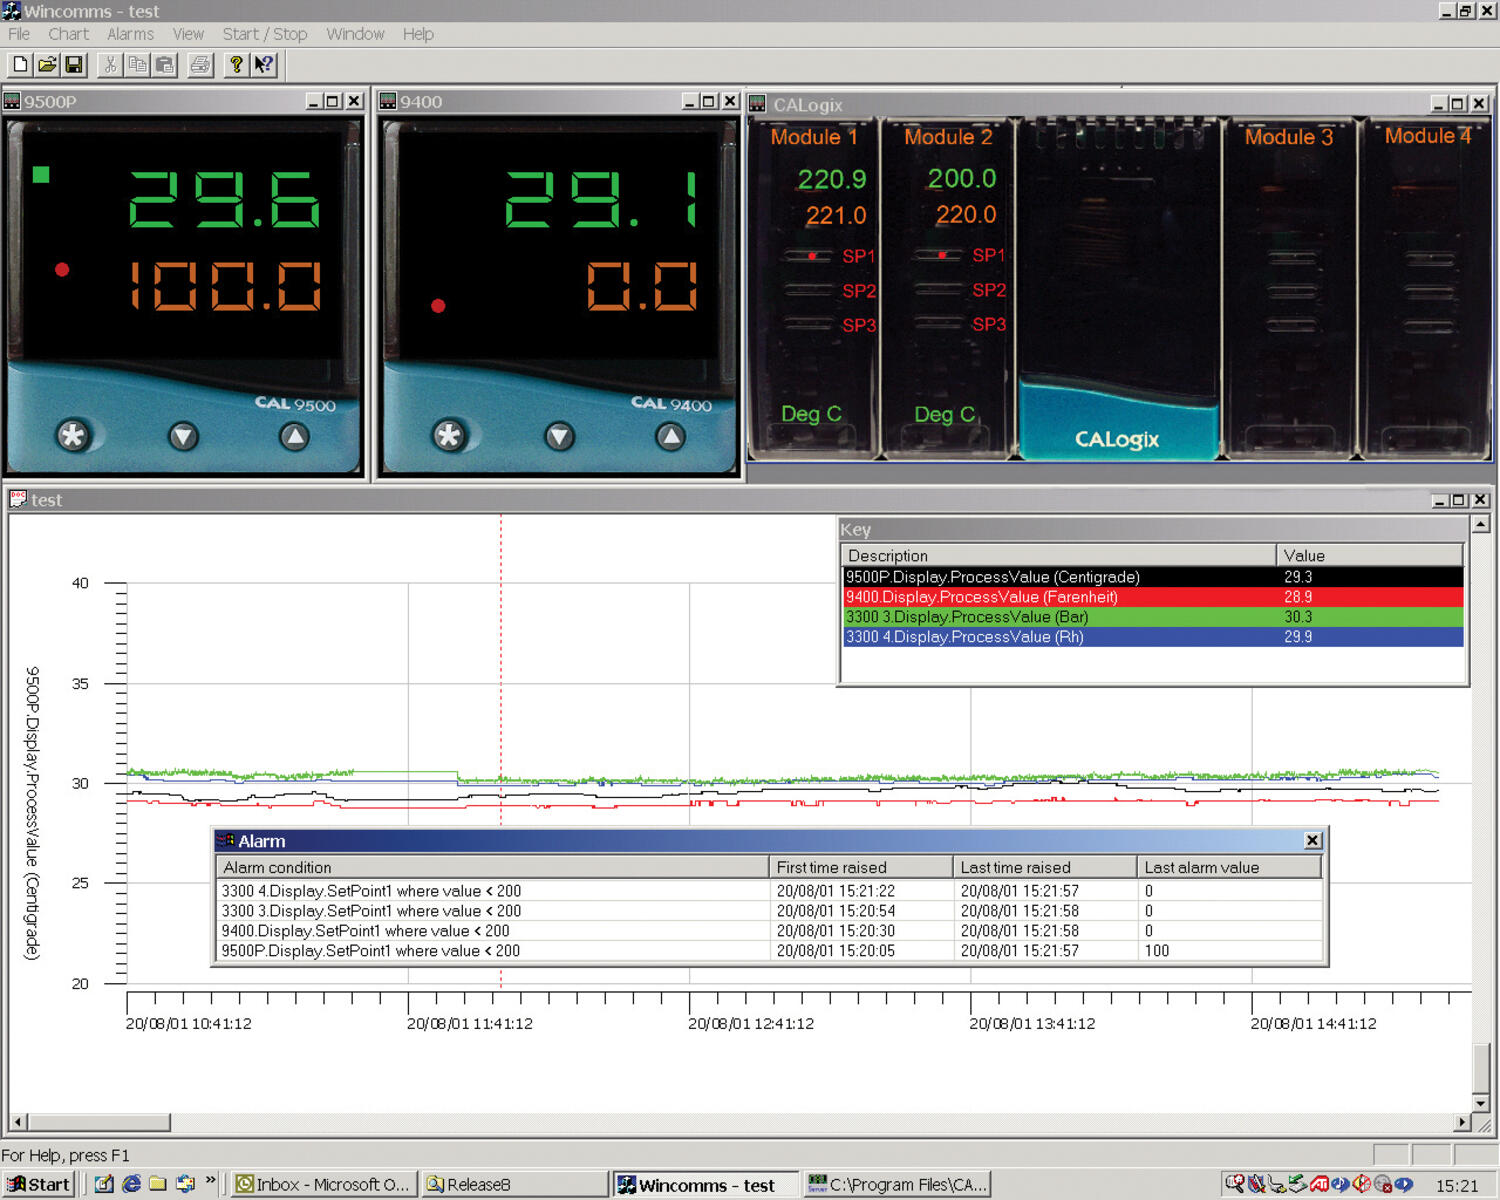Screen dimensions: 1500x1200
Task: Copy the selection using the toolbar
Action: (136, 65)
